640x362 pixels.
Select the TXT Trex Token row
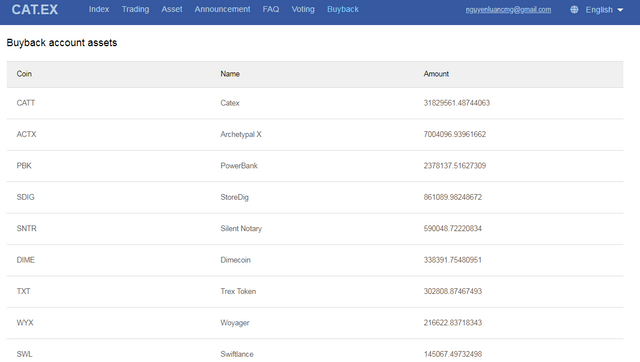315,291
